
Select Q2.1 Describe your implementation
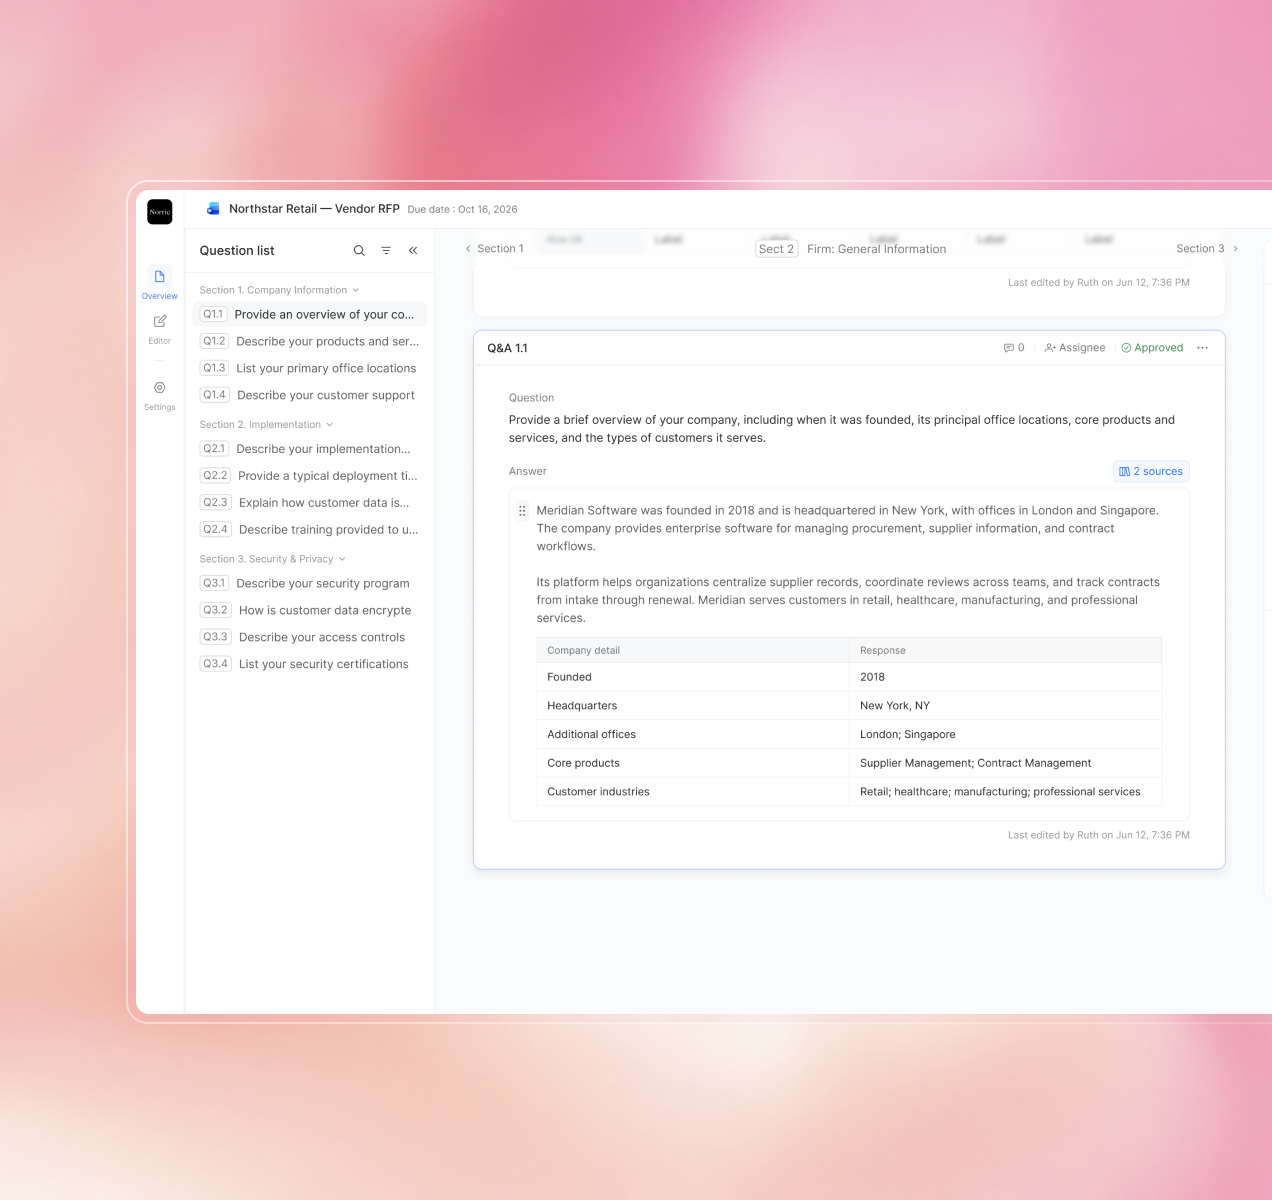click(x=310, y=449)
